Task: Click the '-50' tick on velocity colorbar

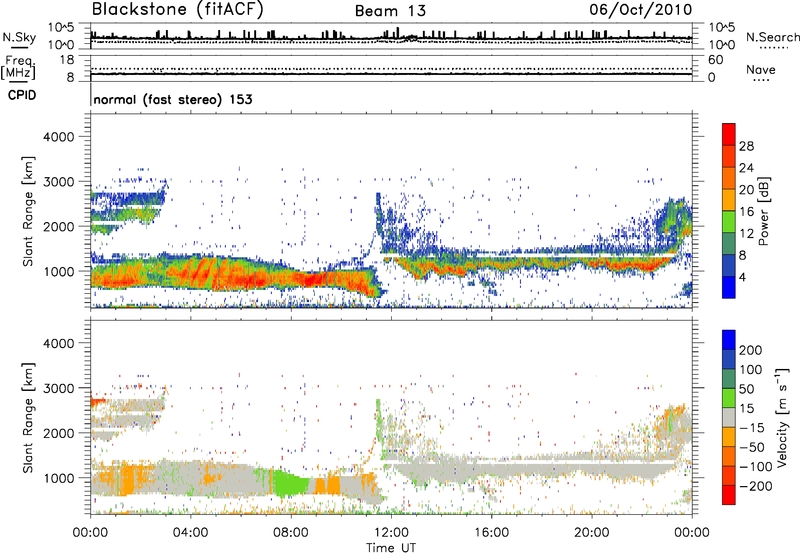Action: point(752,447)
